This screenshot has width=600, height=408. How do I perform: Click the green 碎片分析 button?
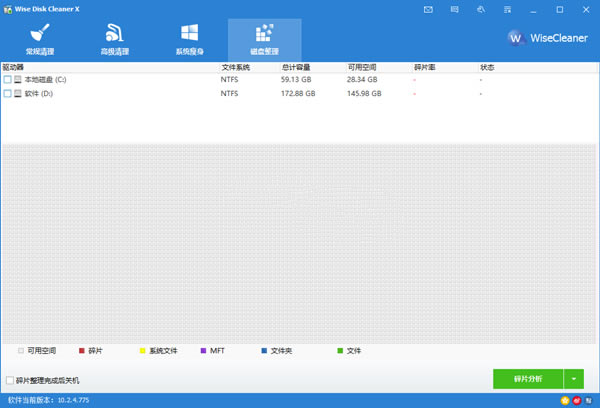tap(528, 379)
